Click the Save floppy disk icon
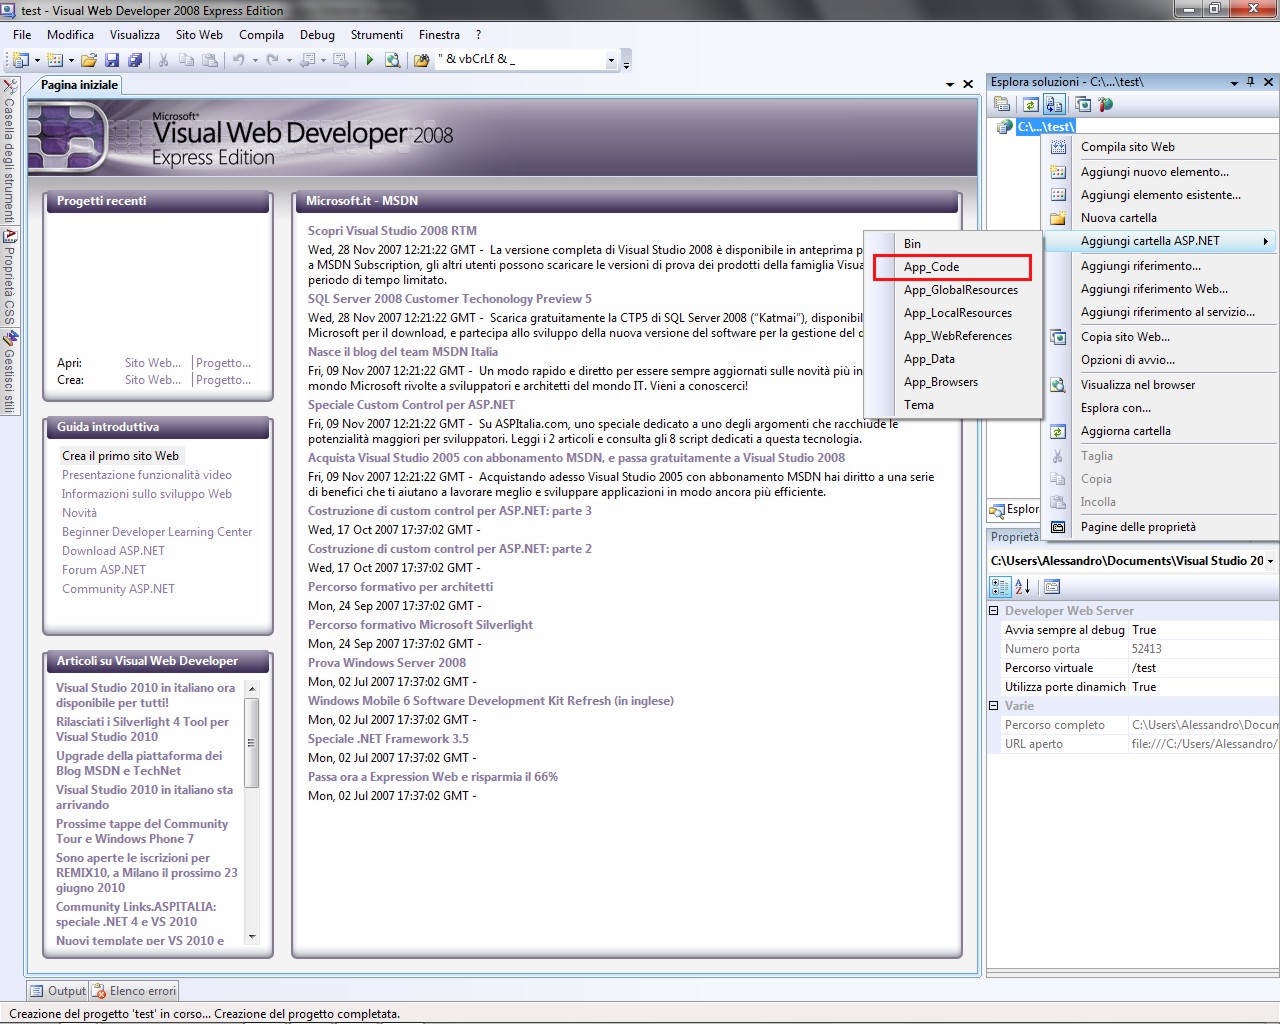The height and width of the screenshot is (1024, 1280). pos(112,60)
